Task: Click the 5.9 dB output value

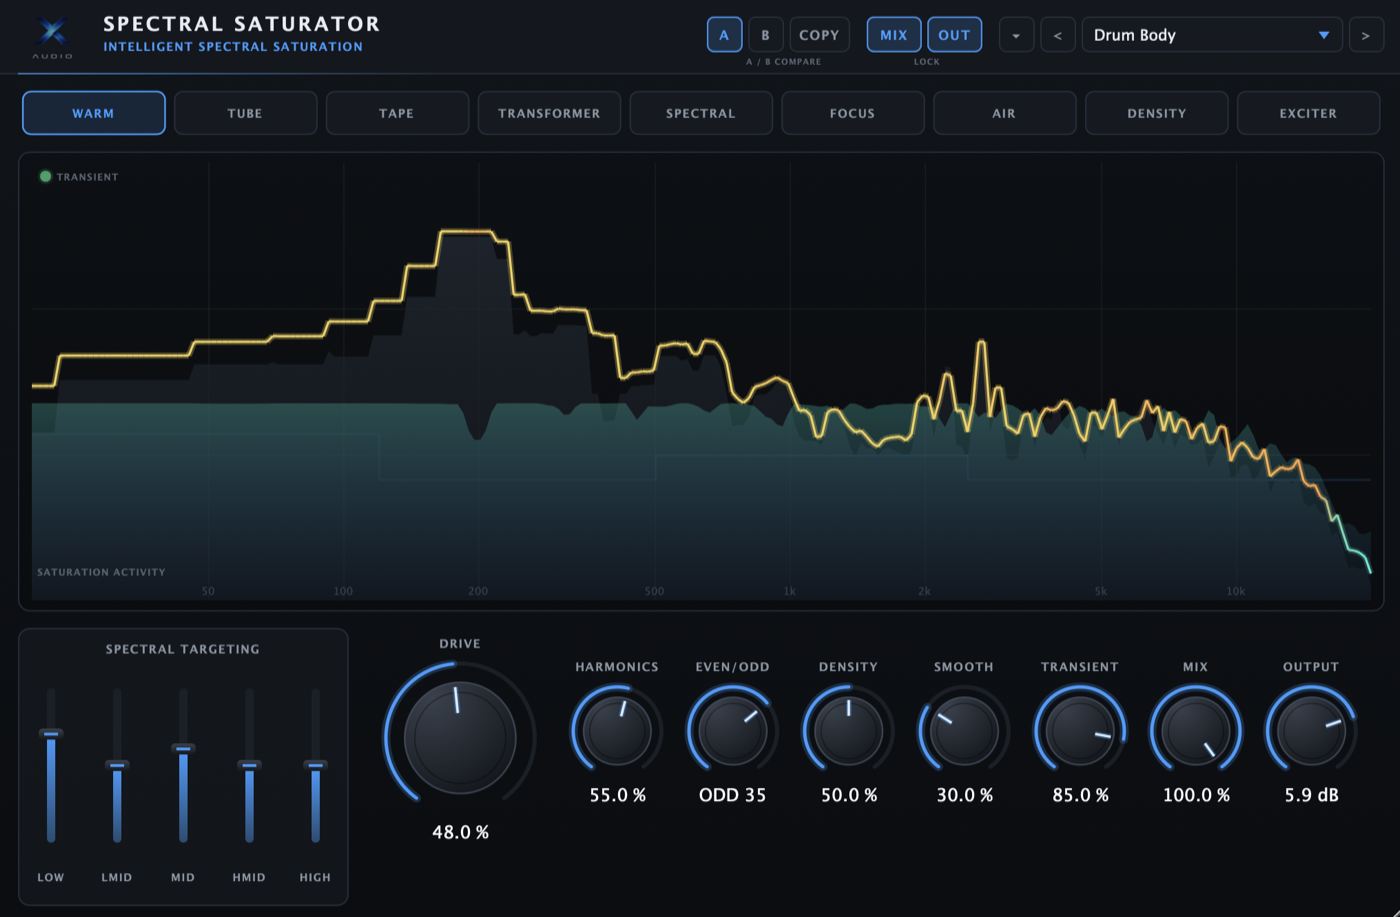Action: (1311, 795)
